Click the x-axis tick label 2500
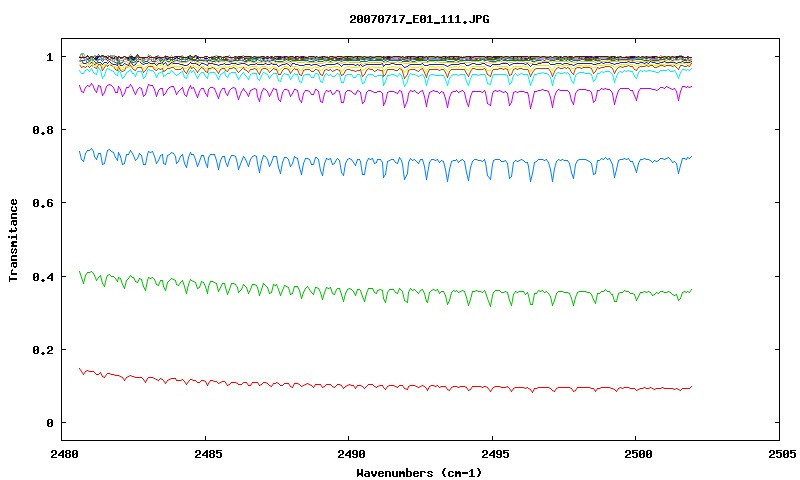 [x=638, y=453]
